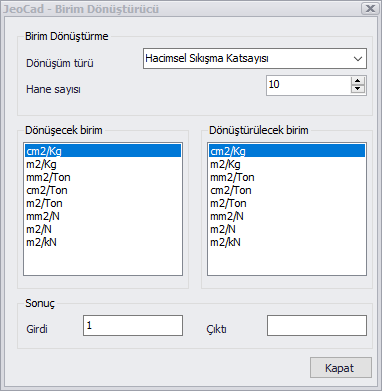
Task: Select m2/Kg in Dönüşecek birim list
Action: (x=103, y=164)
